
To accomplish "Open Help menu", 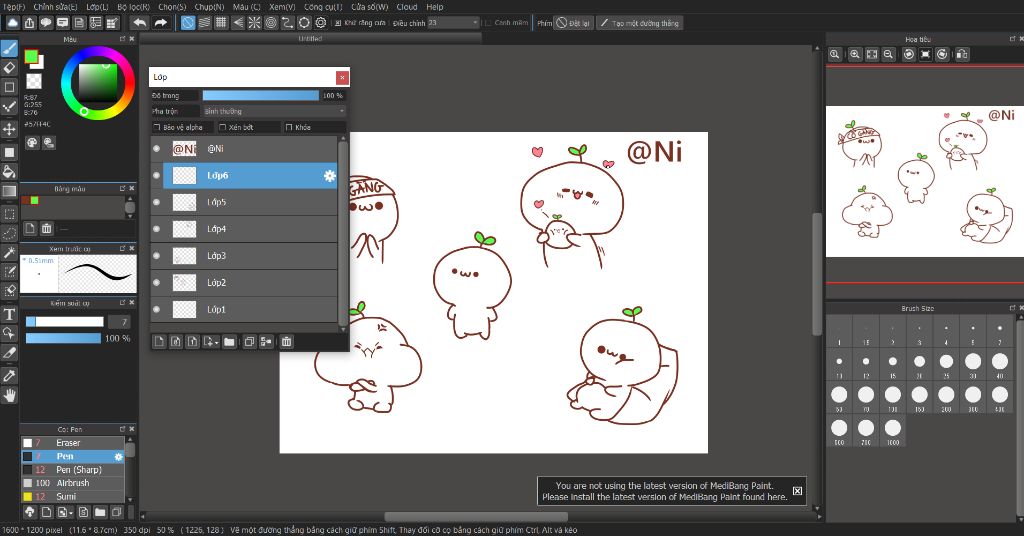I will click(435, 7).
